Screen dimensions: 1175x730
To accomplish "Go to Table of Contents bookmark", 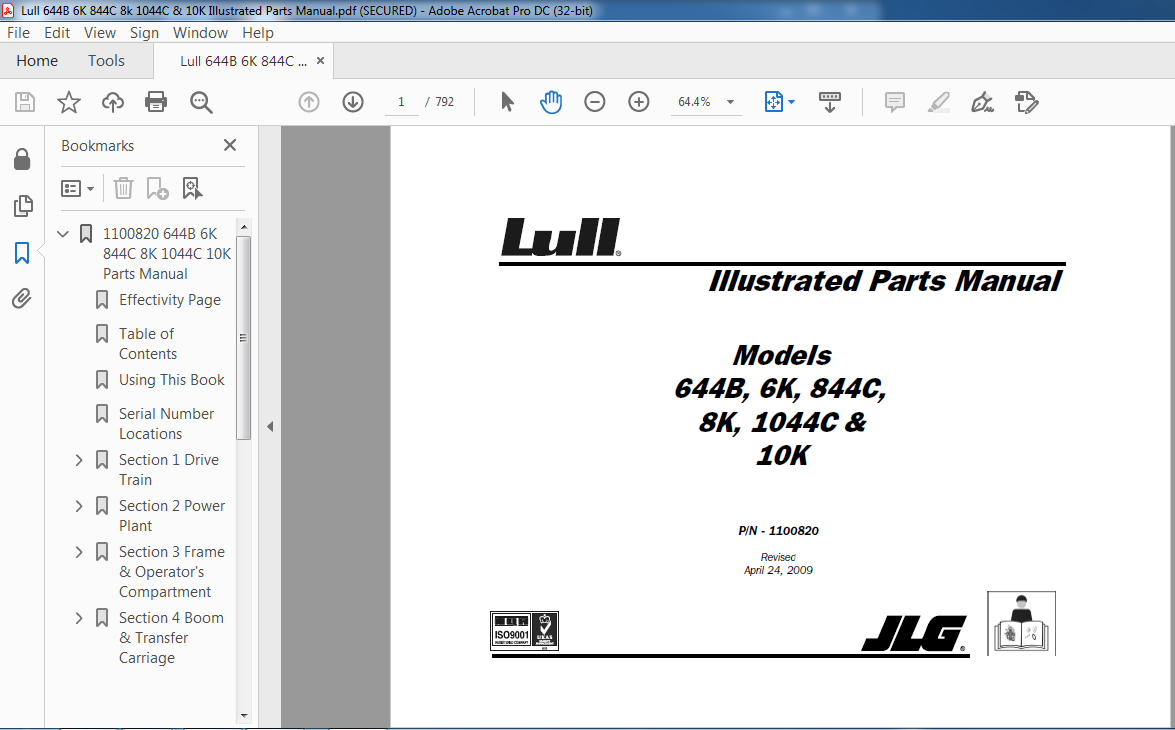I will (148, 343).
